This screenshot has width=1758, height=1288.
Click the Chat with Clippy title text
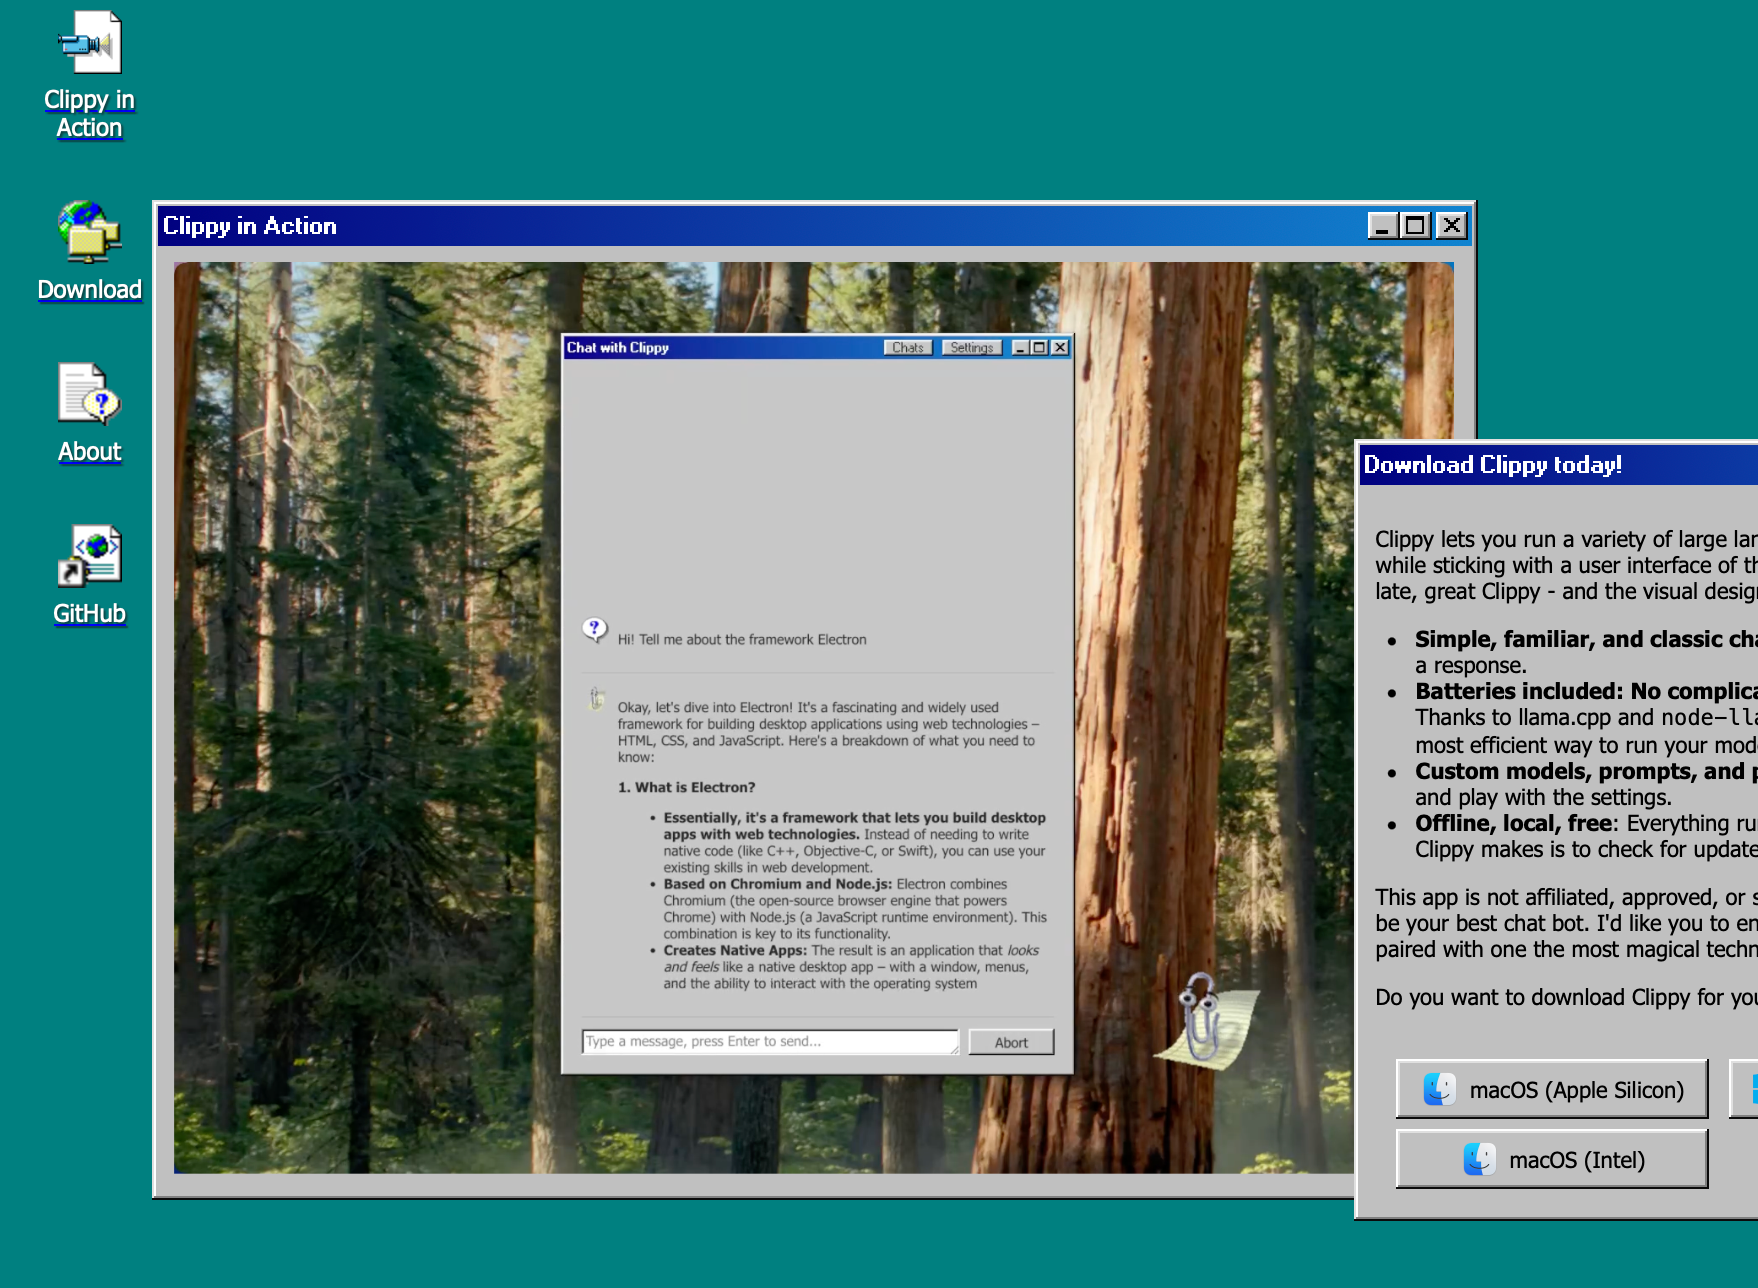[617, 348]
